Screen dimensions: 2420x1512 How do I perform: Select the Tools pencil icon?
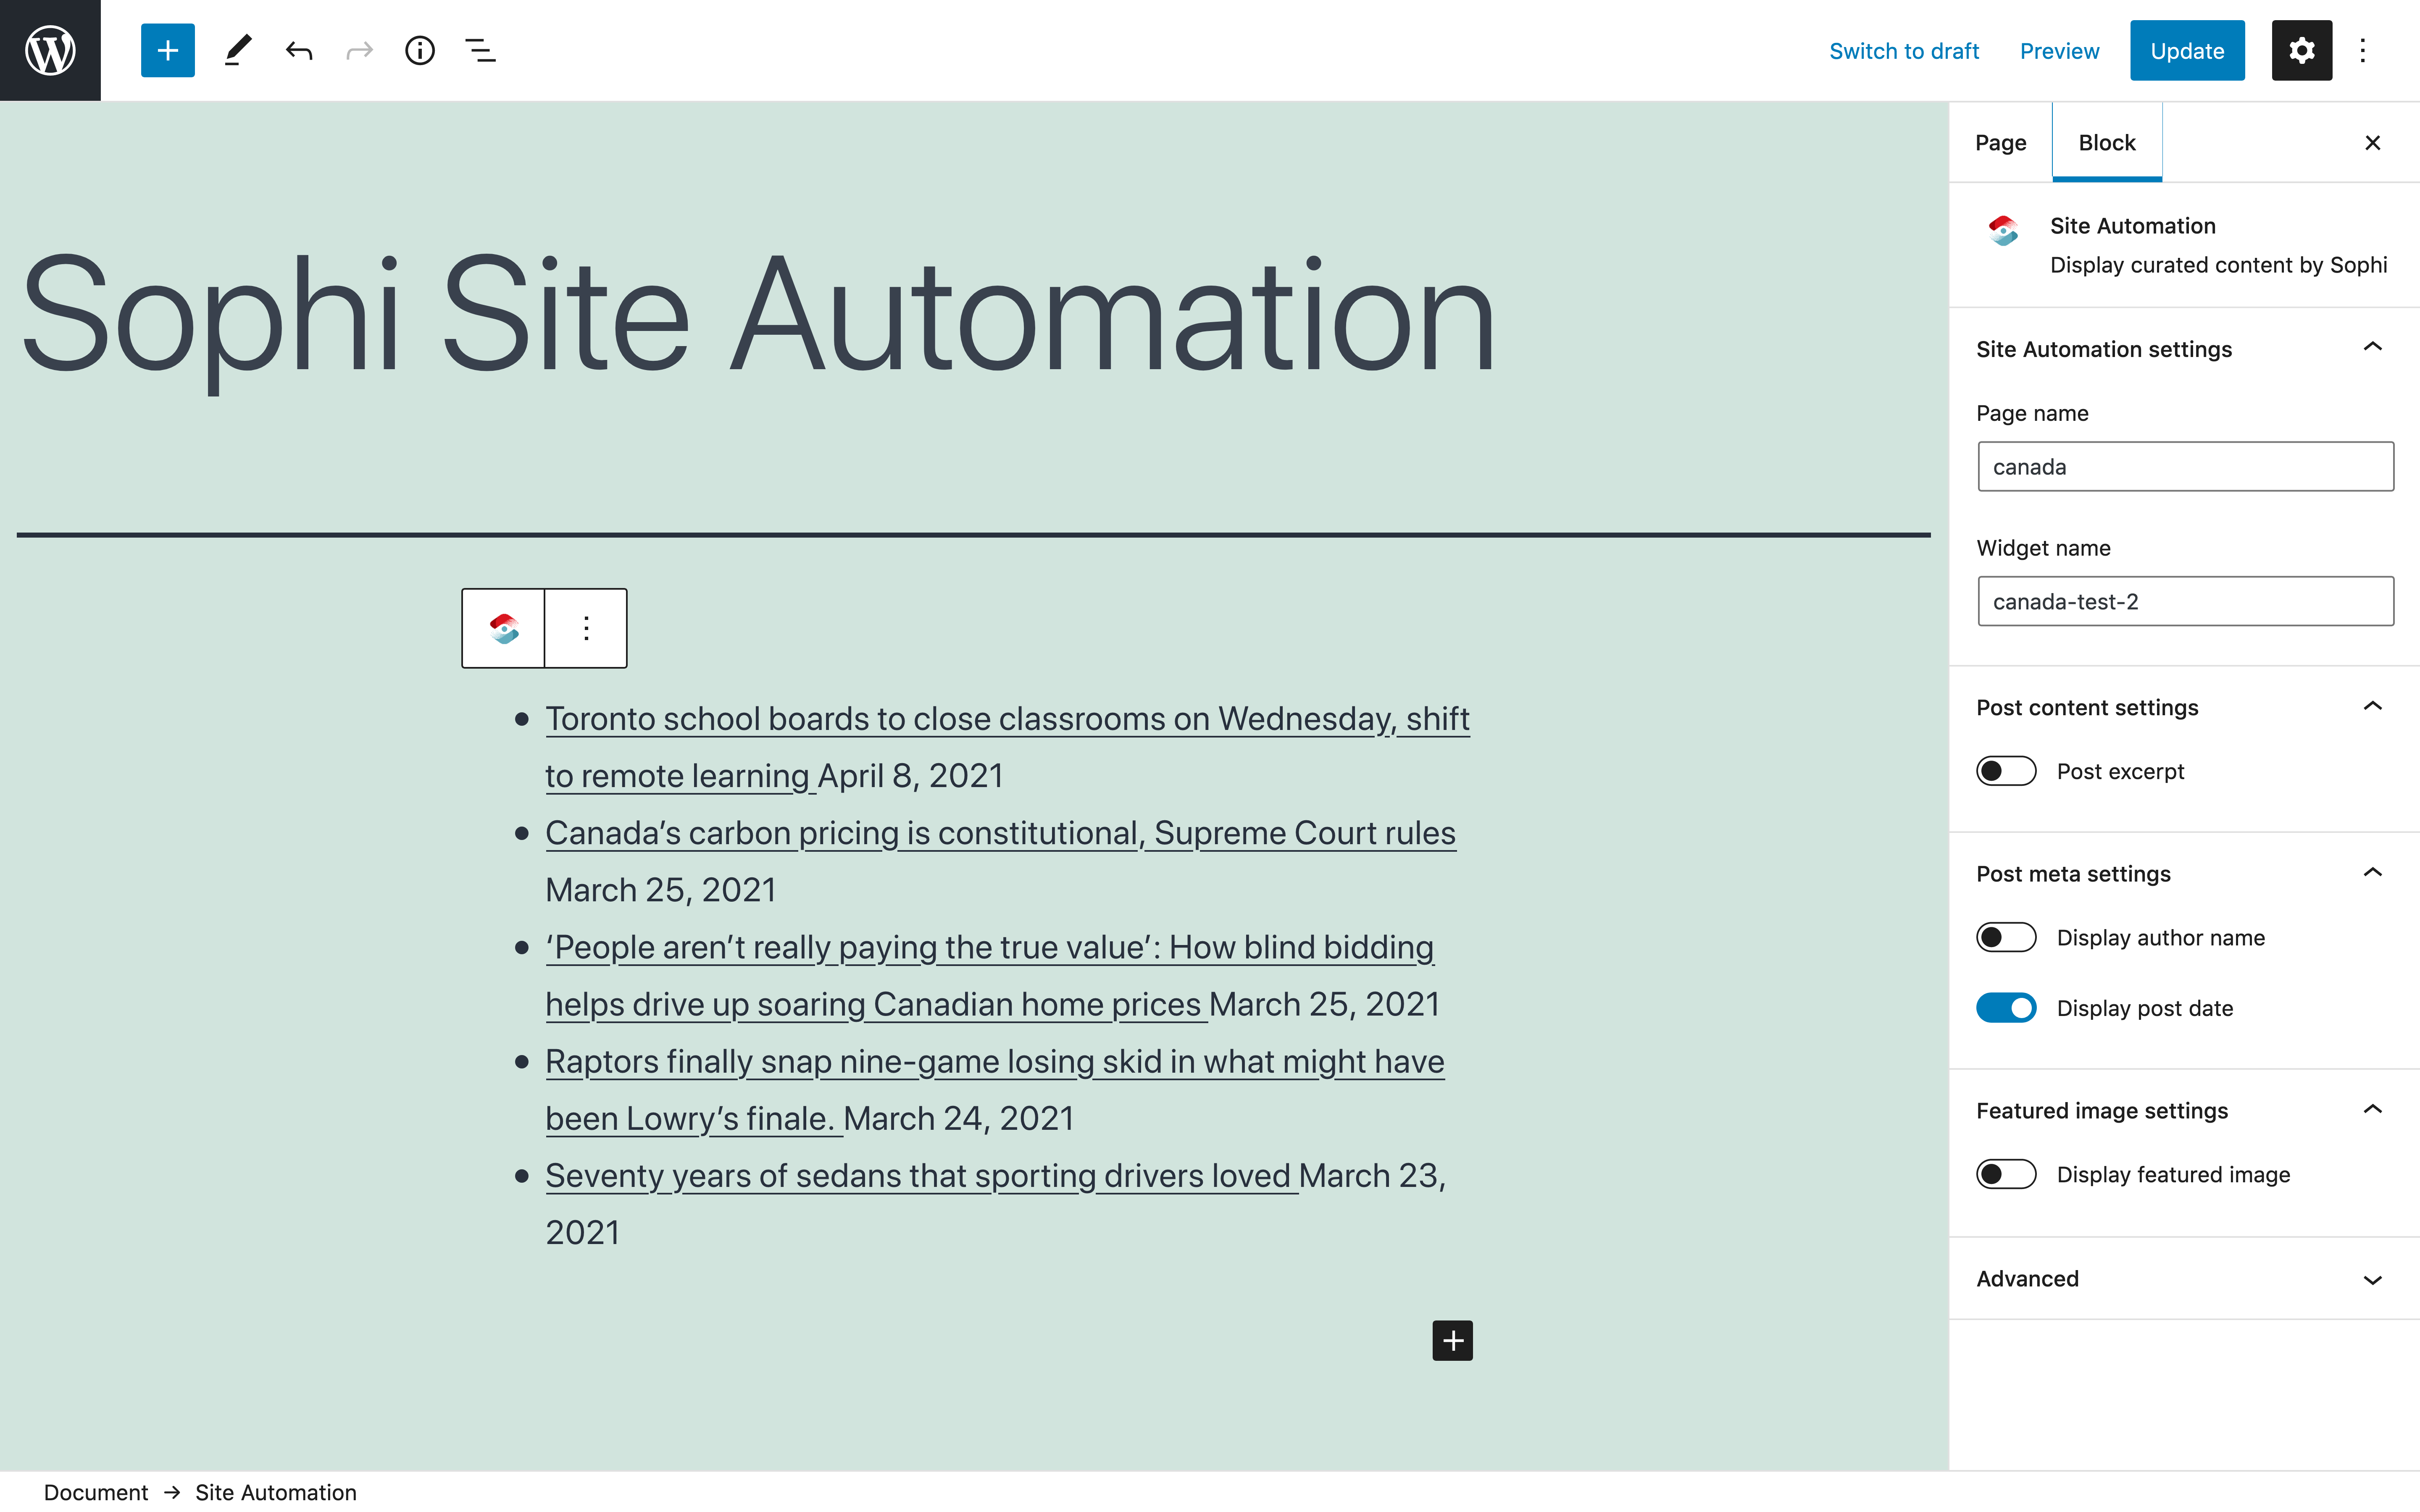(237, 50)
